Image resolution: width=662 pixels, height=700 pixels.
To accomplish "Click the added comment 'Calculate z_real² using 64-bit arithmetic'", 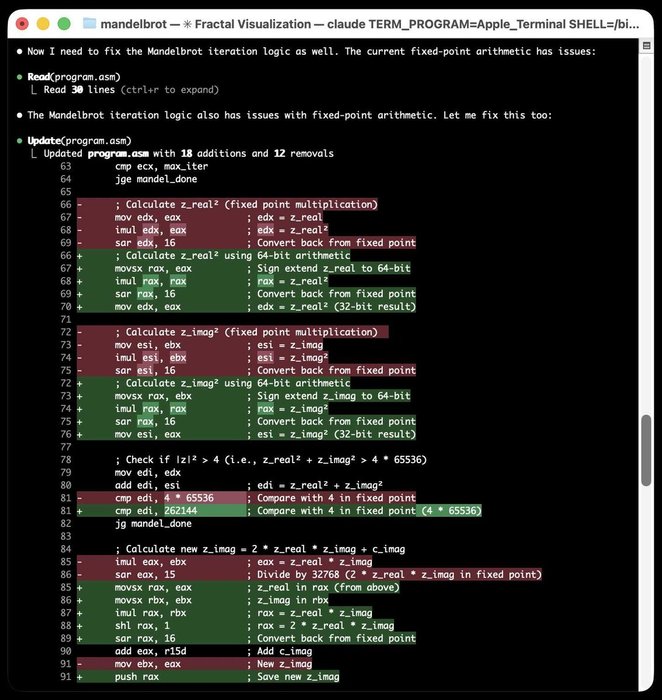I will point(232,256).
